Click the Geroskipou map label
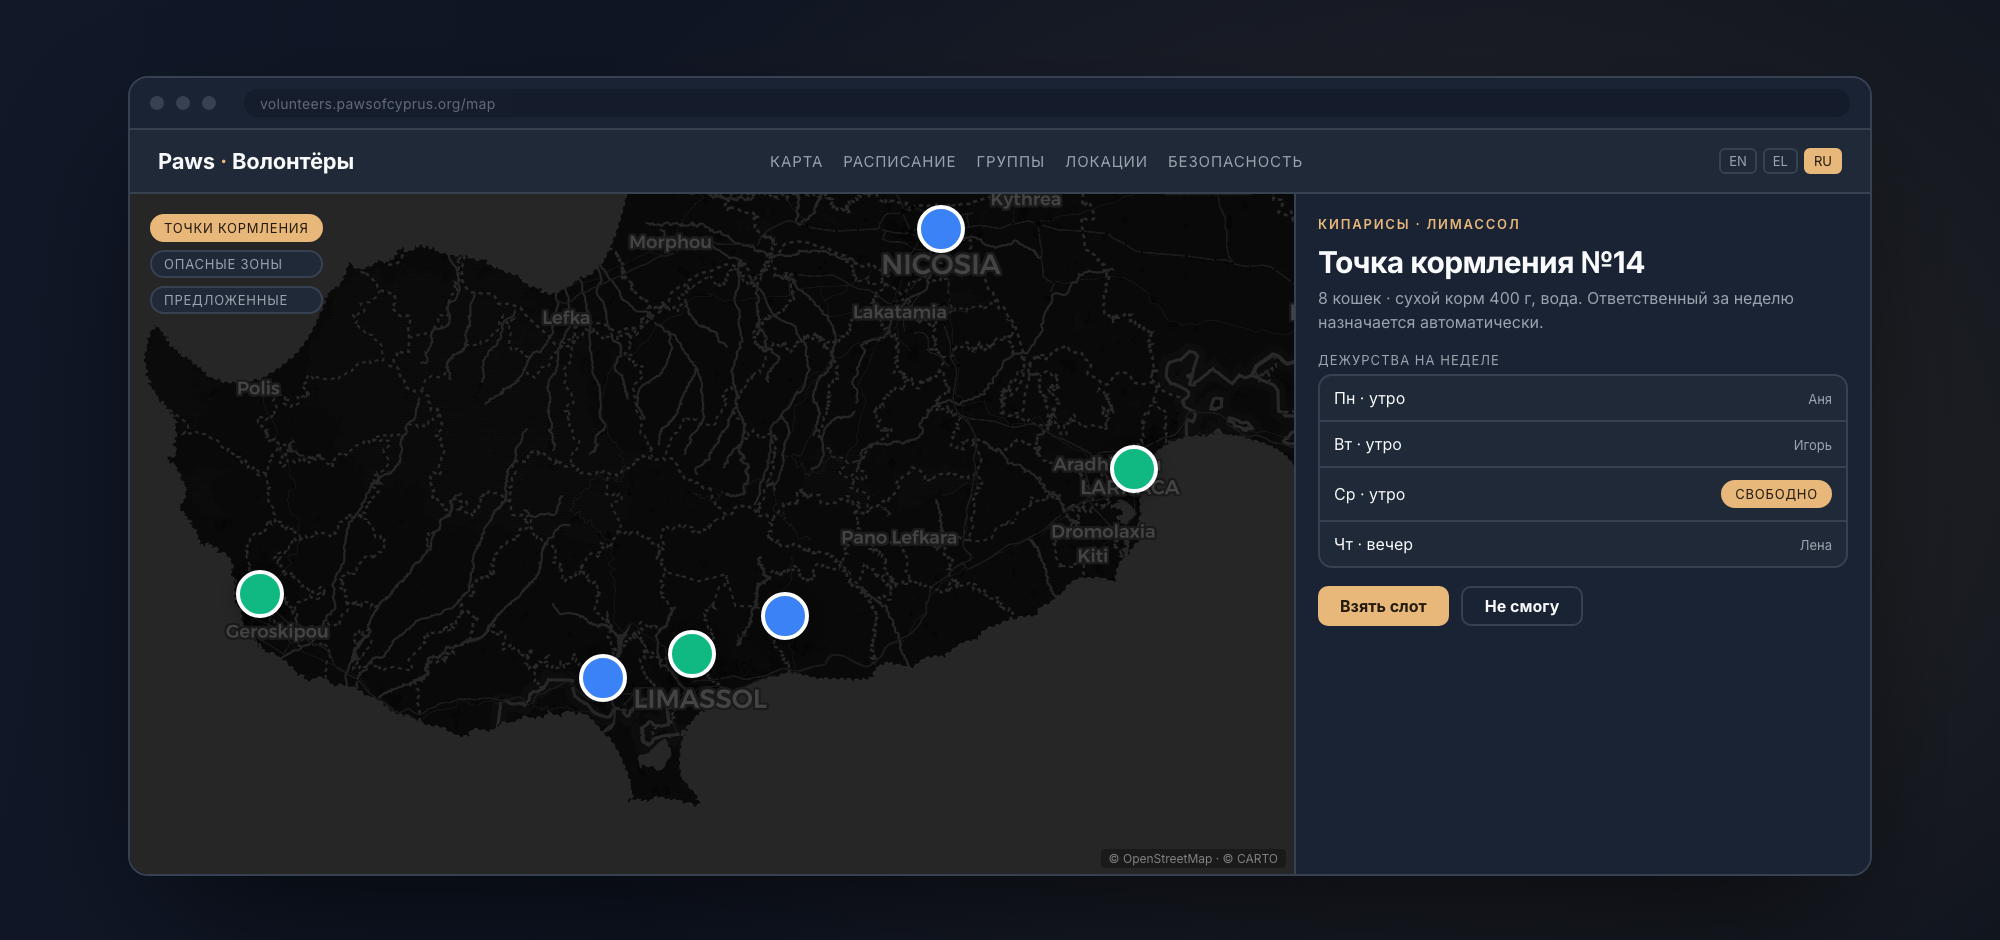The height and width of the screenshot is (940, 2000). (x=277, y=632)
